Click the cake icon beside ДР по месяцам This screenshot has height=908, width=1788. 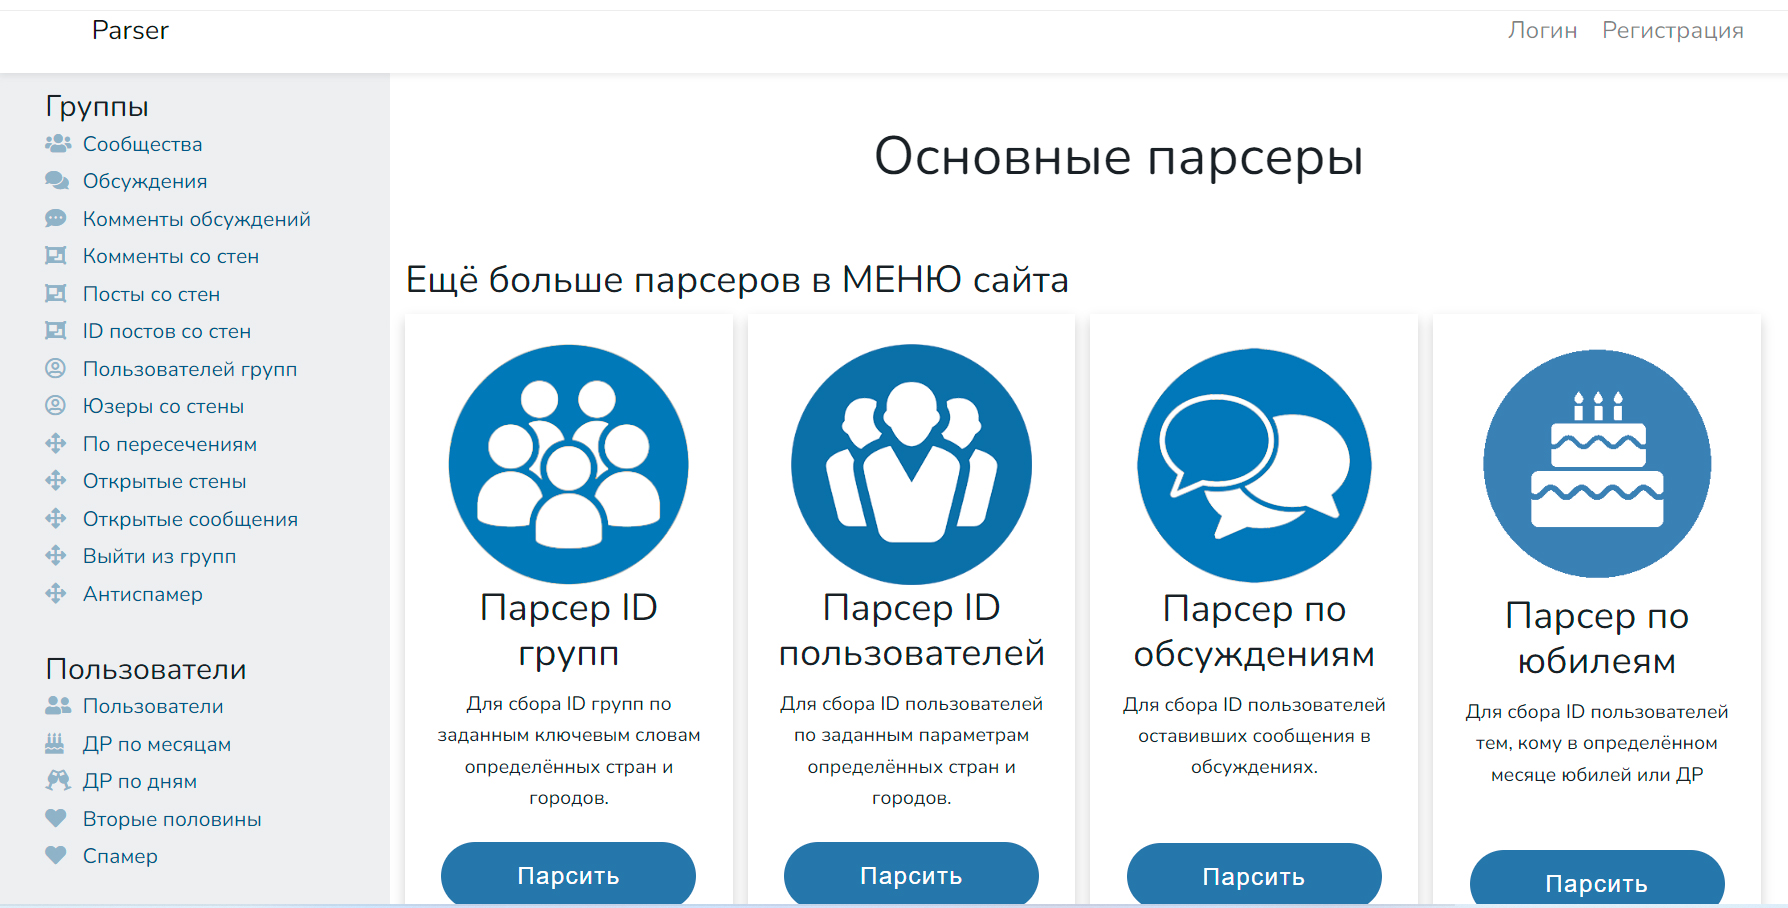[56, 744]
